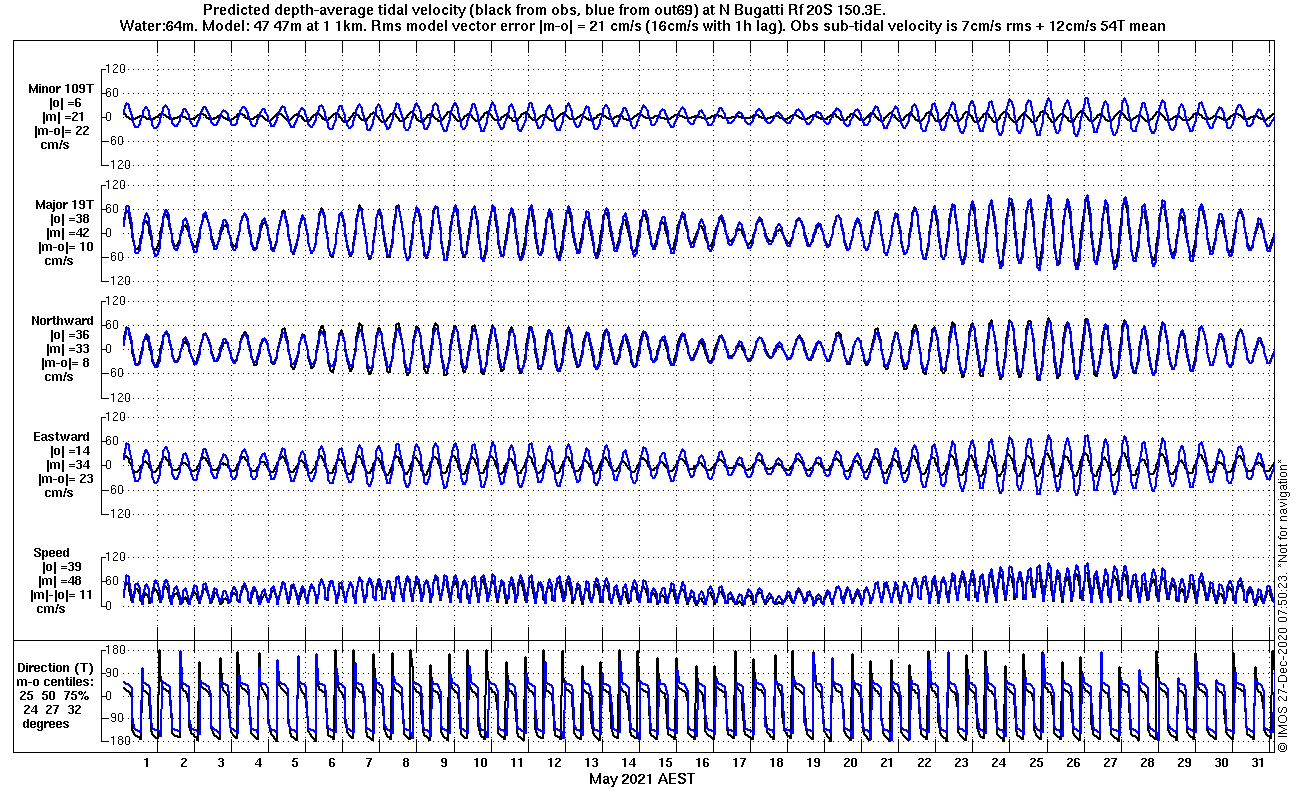Click the subtitle line starting with 'Water:64m. Model'
Screen dimensions: 1300x800
point(641,25)
